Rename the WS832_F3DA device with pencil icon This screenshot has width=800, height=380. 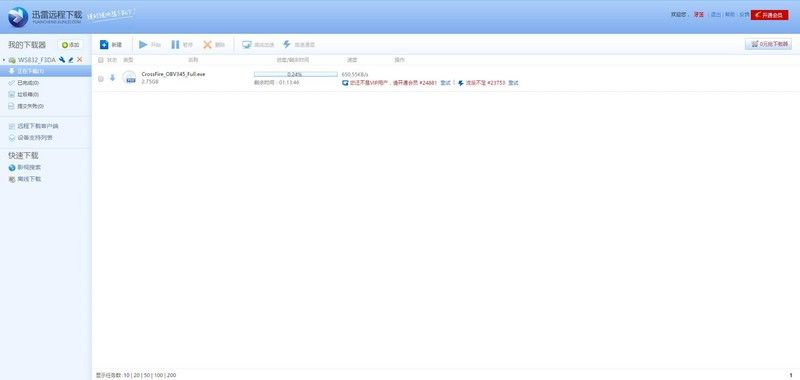71,60
